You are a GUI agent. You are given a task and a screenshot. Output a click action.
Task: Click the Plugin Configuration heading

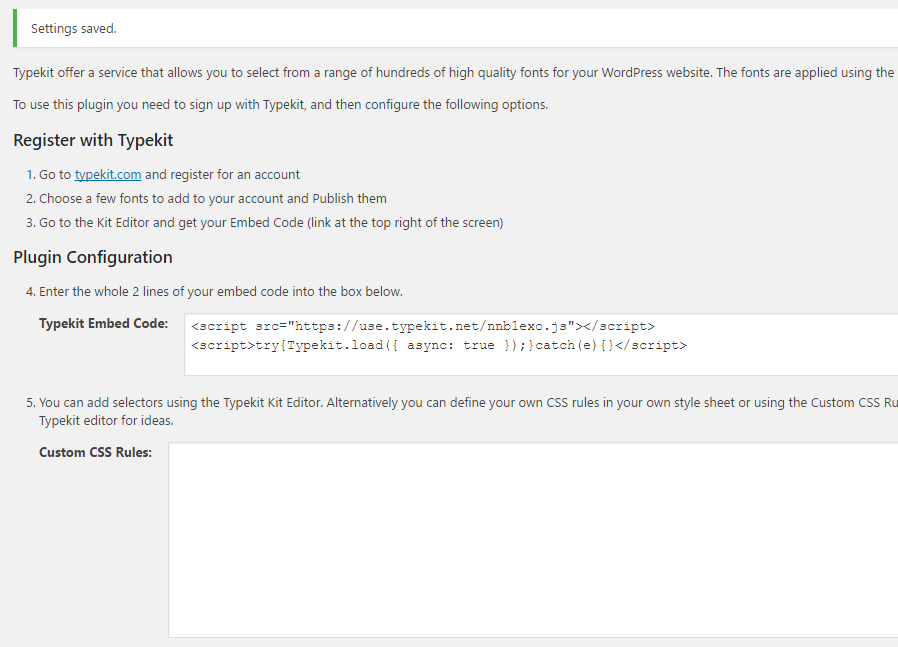tap(93, 257)
